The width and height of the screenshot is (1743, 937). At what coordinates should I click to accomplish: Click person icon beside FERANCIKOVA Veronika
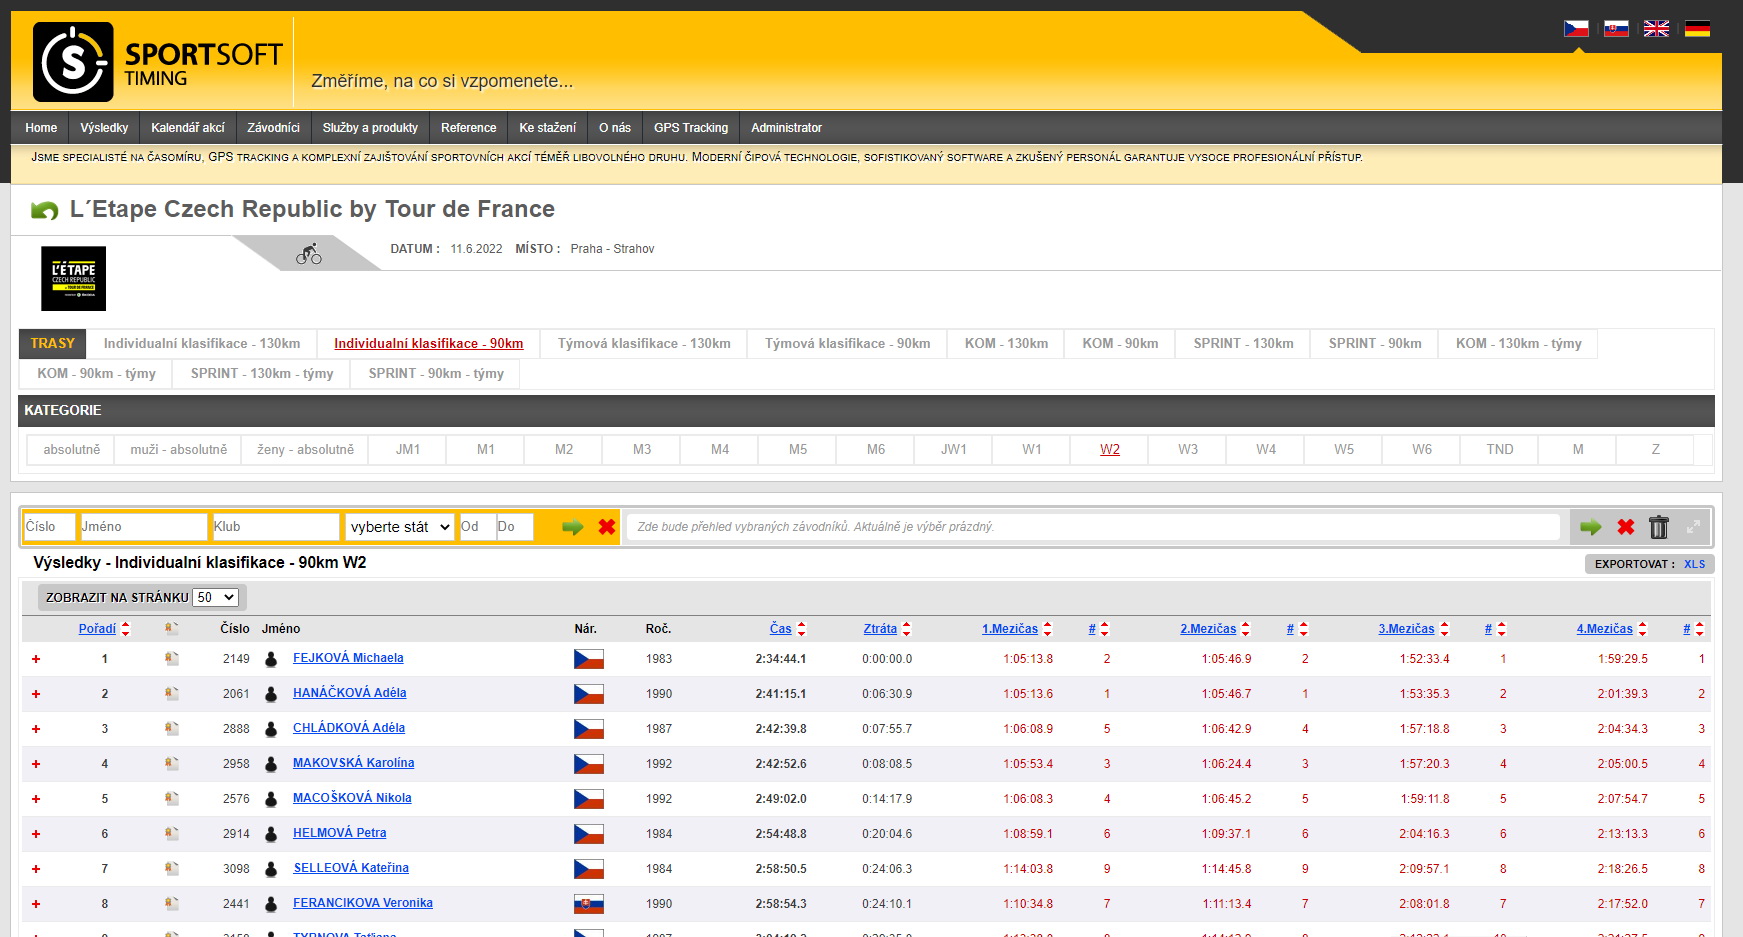tap(271, 904)
